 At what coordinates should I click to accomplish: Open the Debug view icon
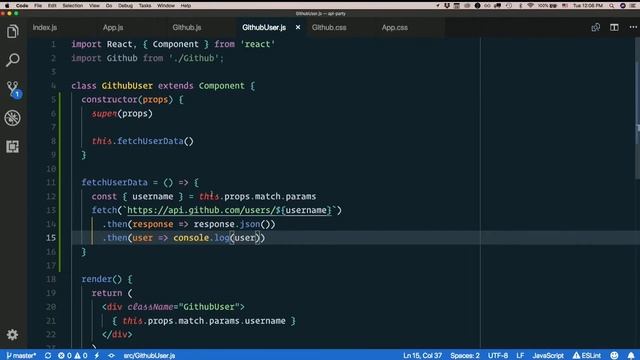13,118
